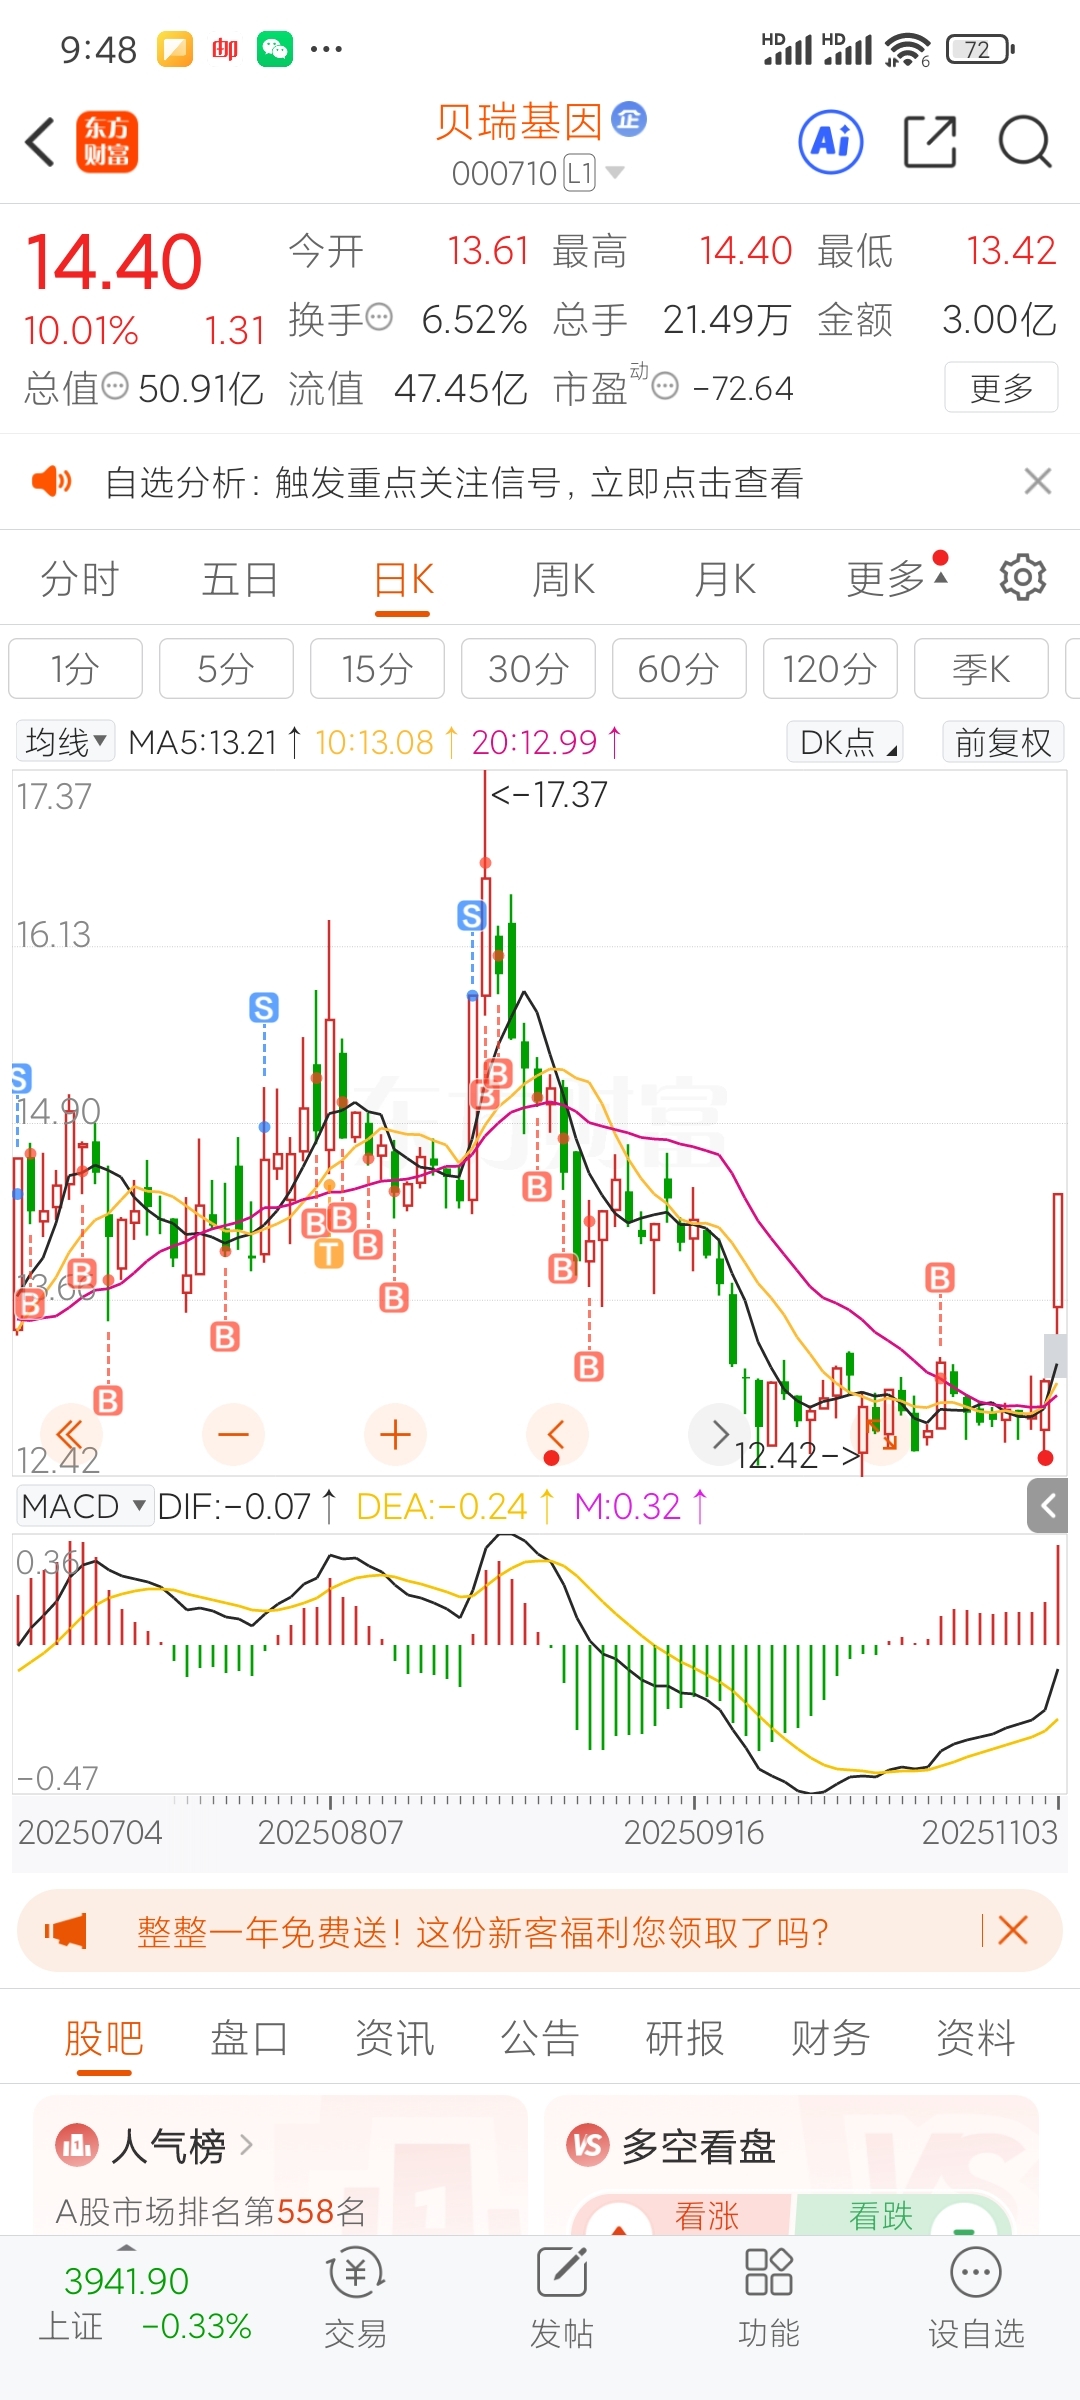Vote 看涨 on 多空看盘
This screenshot has height=2400, width=1080.
pyautogui.click(x=682, y=2215)
